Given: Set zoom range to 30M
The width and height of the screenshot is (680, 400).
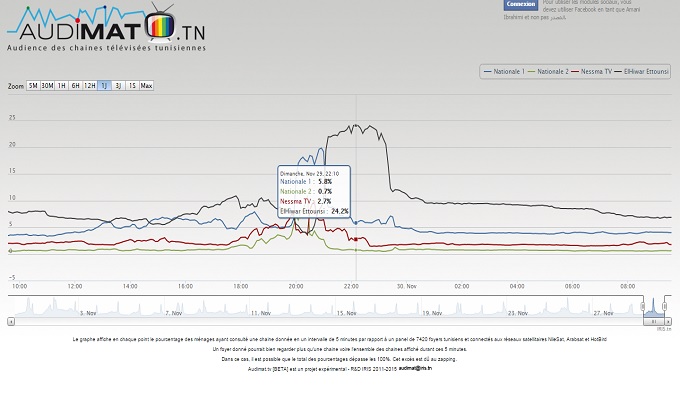Looking at the screenshot, I should [x=47, y=86].
